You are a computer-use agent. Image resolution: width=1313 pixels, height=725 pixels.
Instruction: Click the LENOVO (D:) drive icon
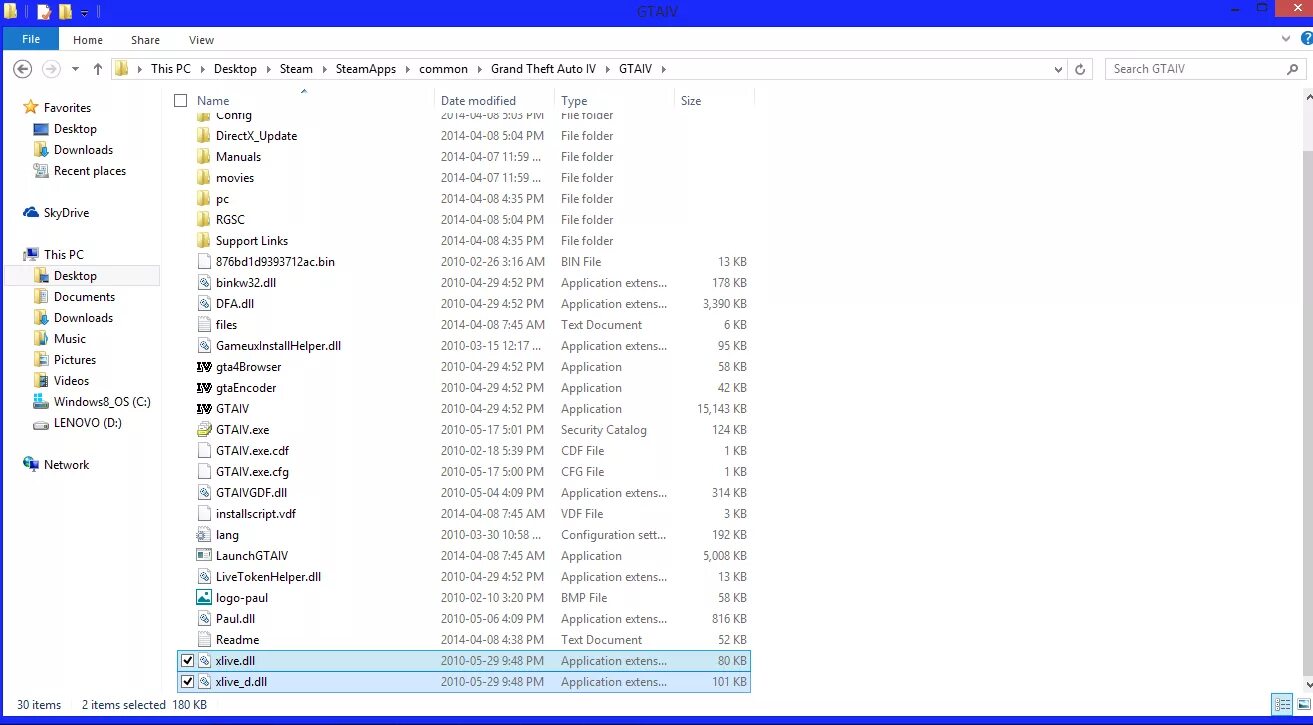(x=41, y=423)
